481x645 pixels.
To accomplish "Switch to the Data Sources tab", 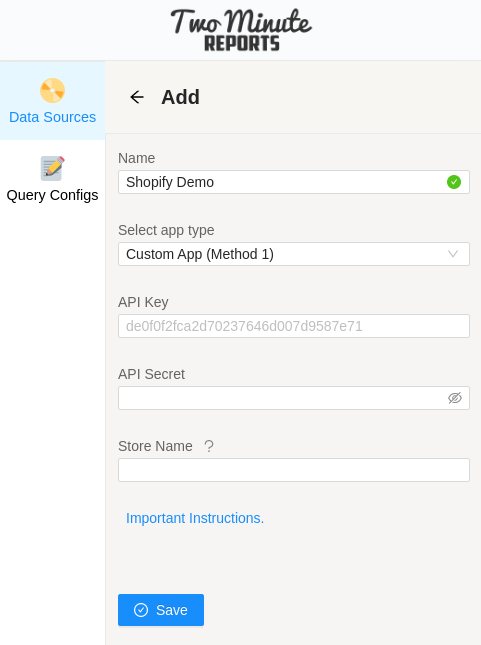I will (x=52, y=101).
